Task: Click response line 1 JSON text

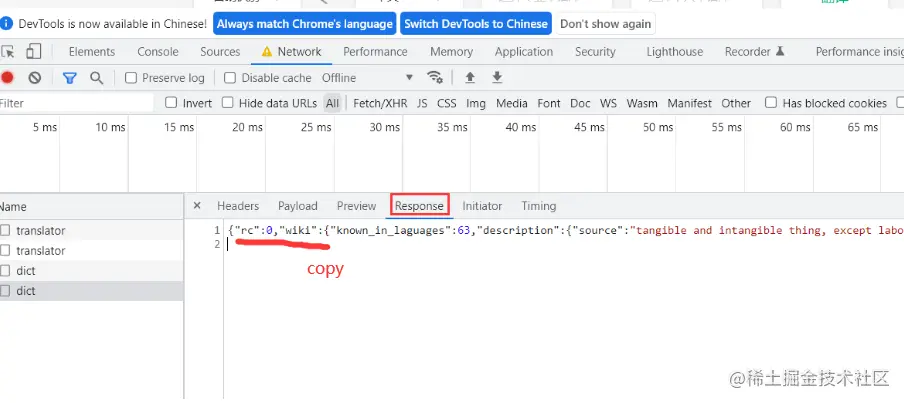Action: point(565,231)
